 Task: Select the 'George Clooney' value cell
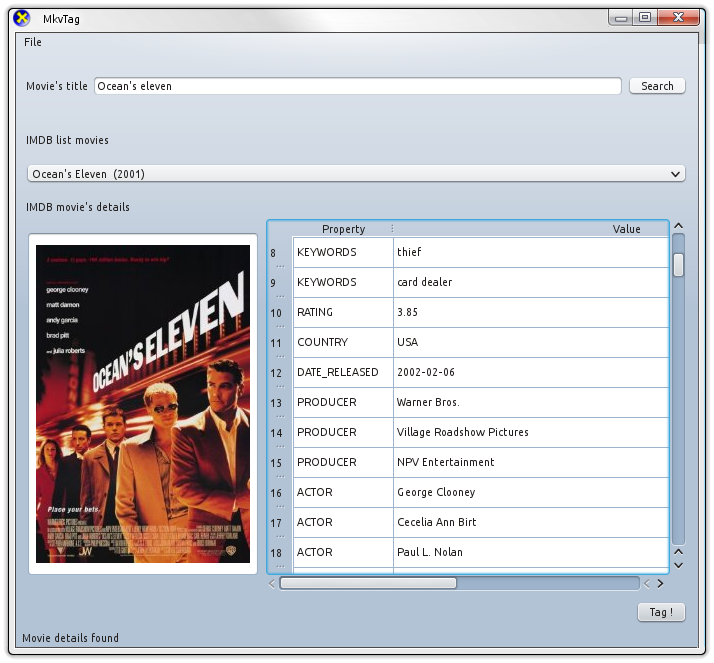coord(531,493)
